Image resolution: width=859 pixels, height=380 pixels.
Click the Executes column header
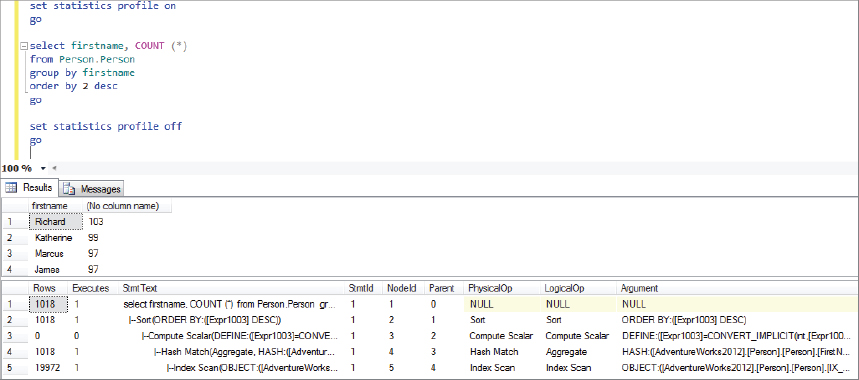[x=91, y=288]
